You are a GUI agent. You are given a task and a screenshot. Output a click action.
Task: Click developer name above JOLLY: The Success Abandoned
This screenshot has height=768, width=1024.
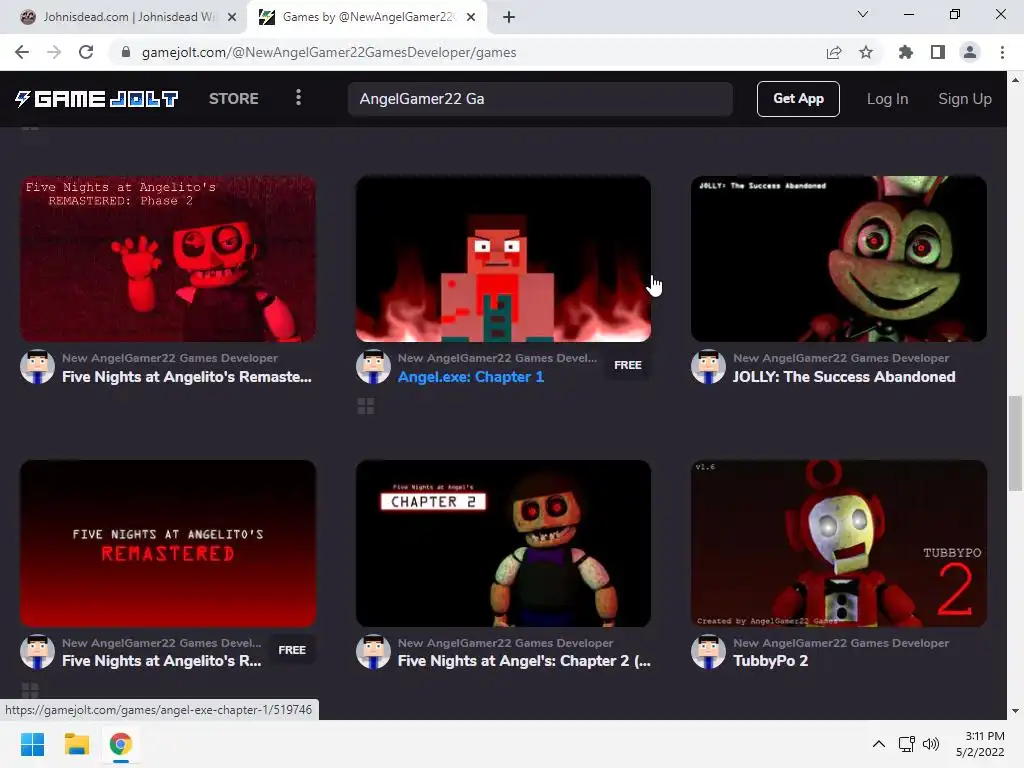(841, 358)
